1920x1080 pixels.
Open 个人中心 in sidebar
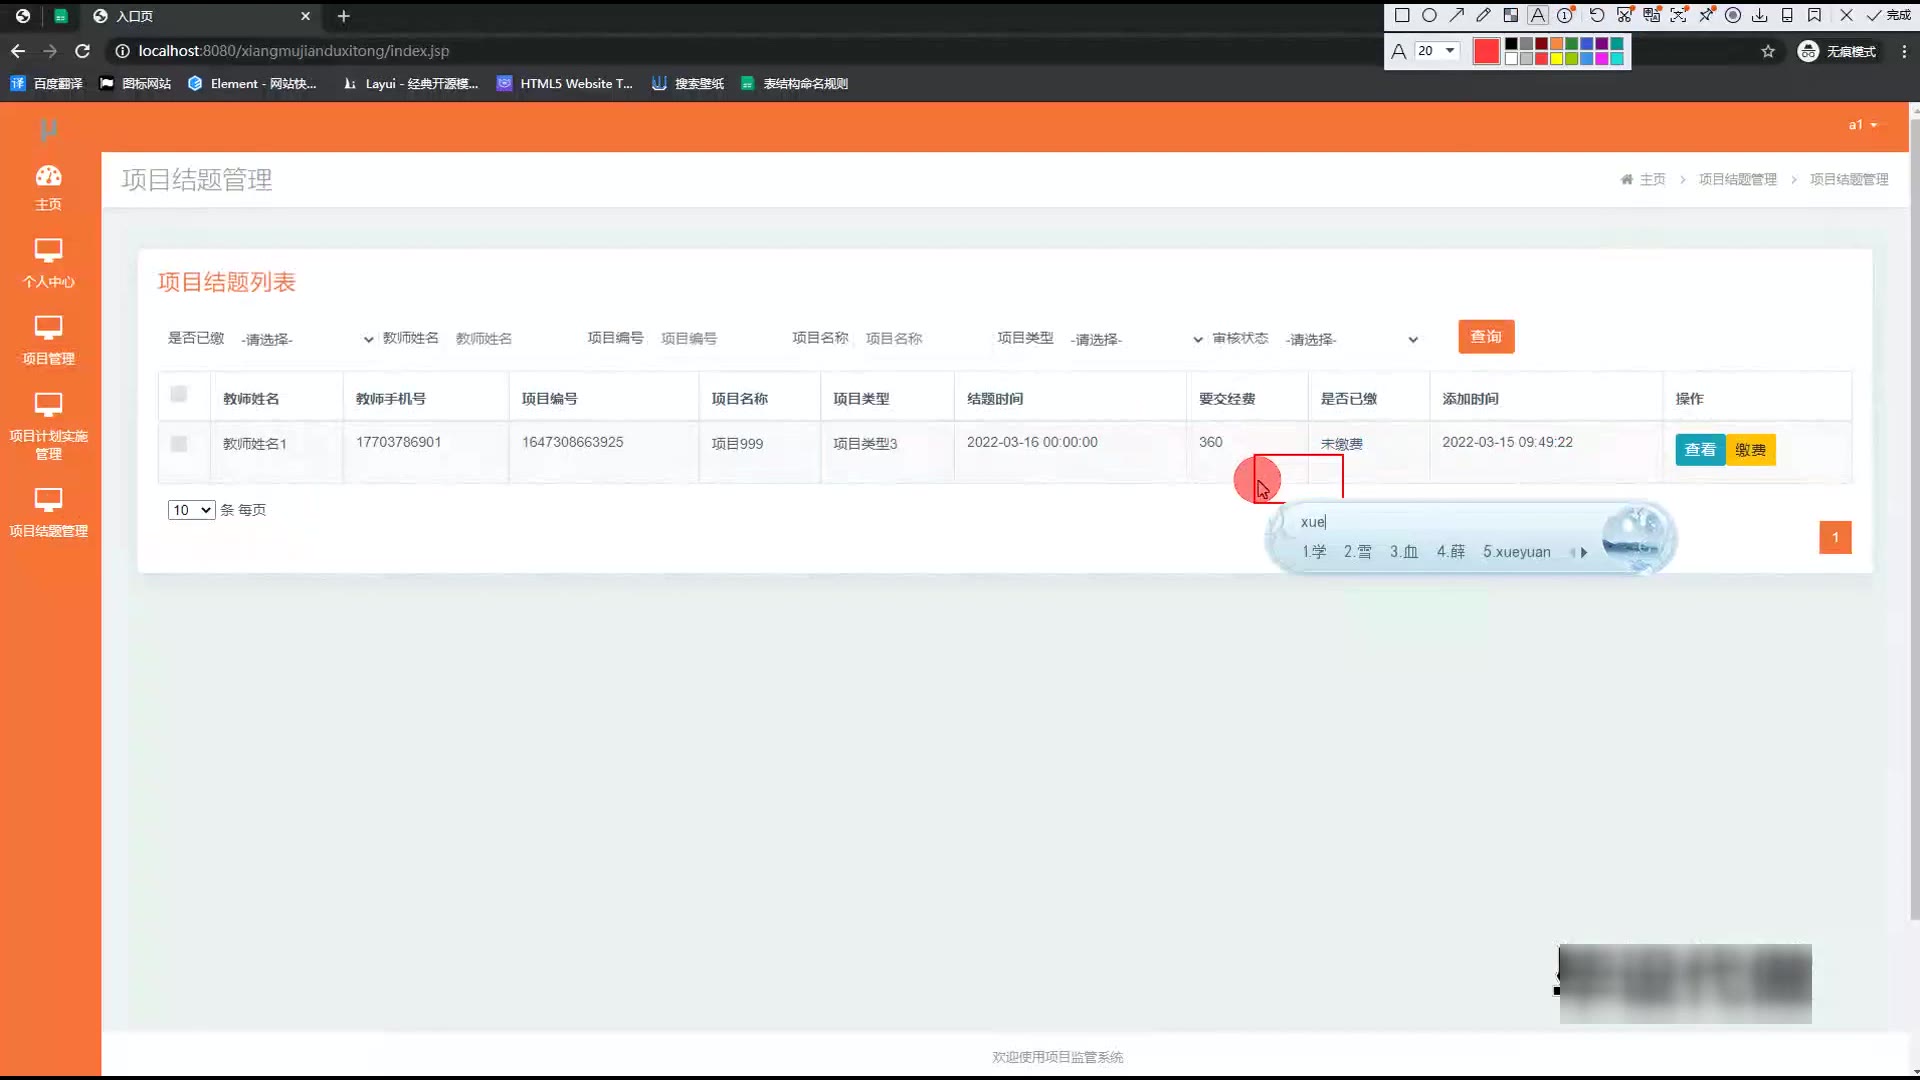[x=48, y=263]
